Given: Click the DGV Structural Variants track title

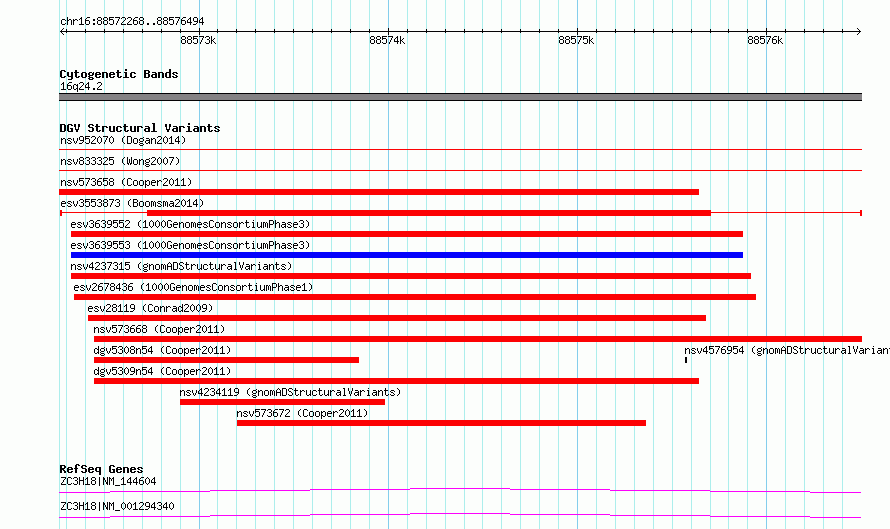Looking at the screenshot, I should (140, 128).
